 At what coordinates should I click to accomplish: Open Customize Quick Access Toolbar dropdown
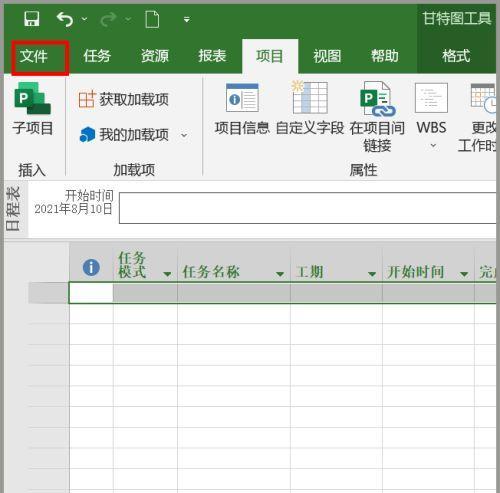(187, 20)
